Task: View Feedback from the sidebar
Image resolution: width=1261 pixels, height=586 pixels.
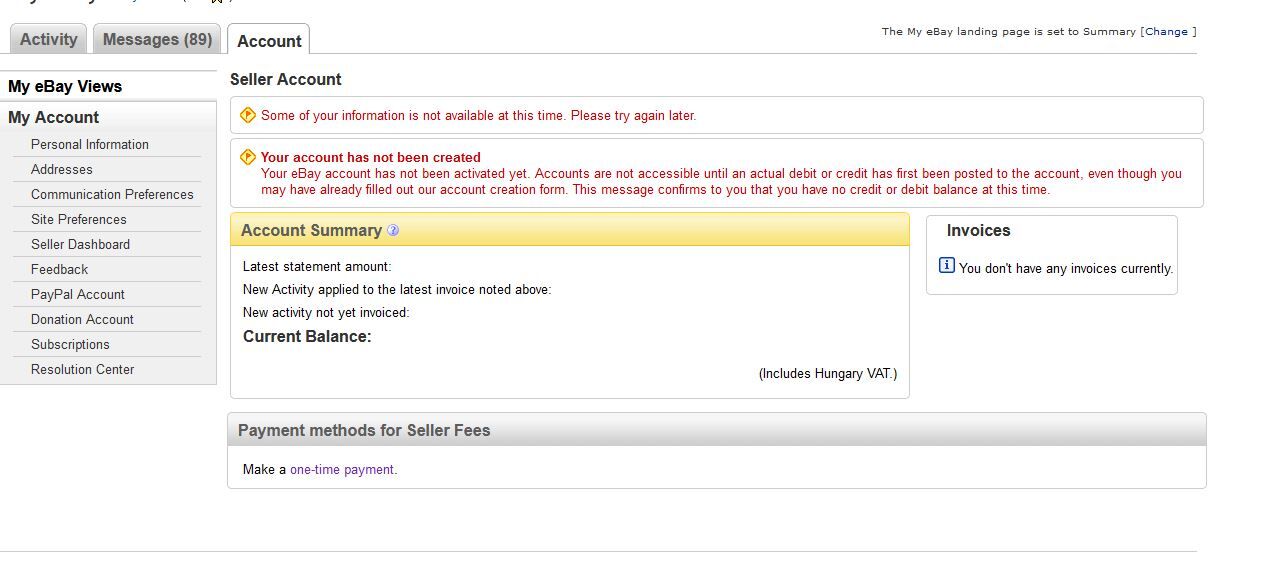Action: click(59, 270)
